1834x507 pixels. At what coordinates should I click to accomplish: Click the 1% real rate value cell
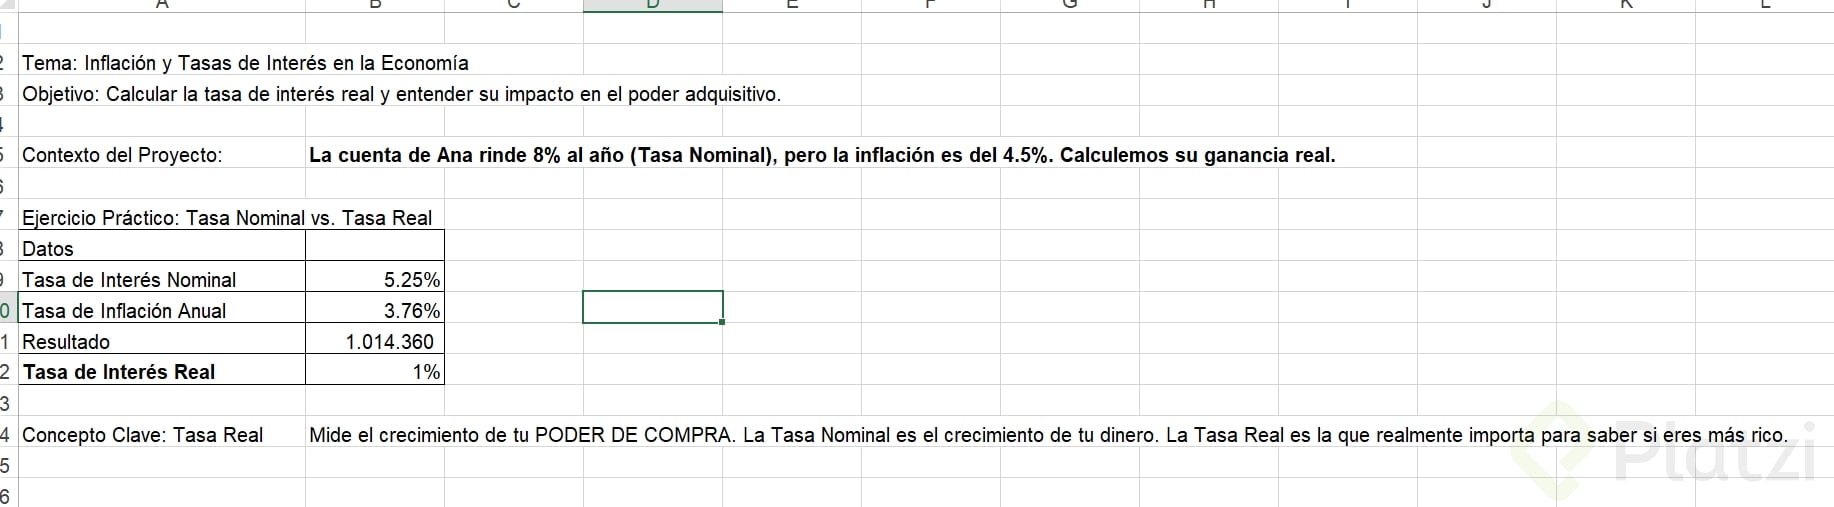(x=375, y=372)
